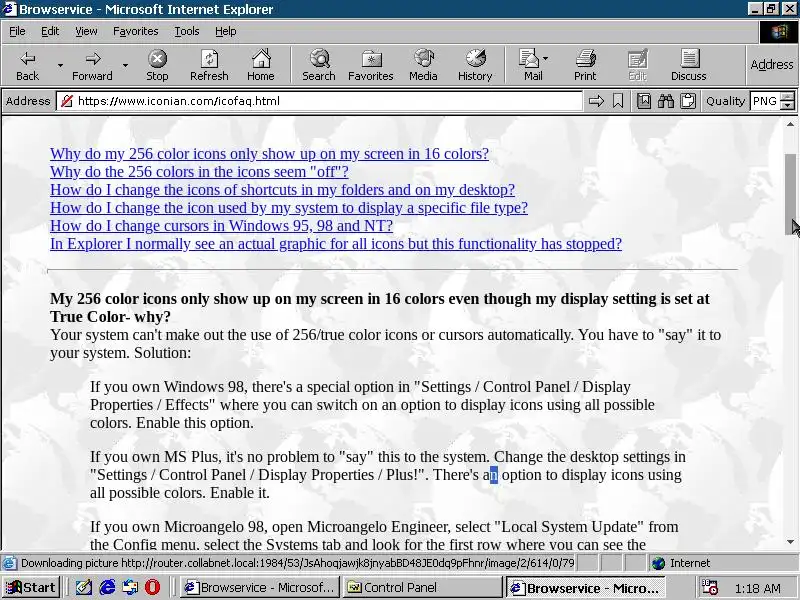Click the Address toolbar label at far right
This screenshot has height=600, width=800.
coord(771,65)
